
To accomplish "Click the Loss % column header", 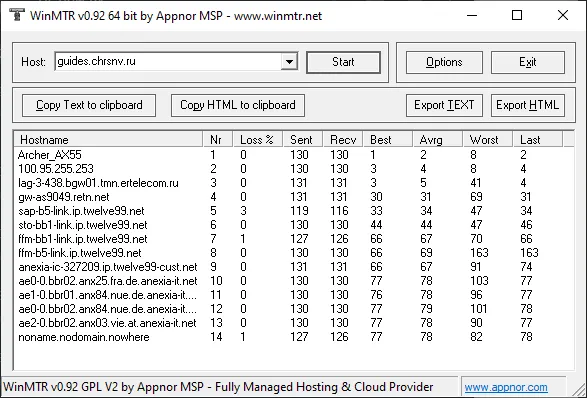I will tap(258, 140).
